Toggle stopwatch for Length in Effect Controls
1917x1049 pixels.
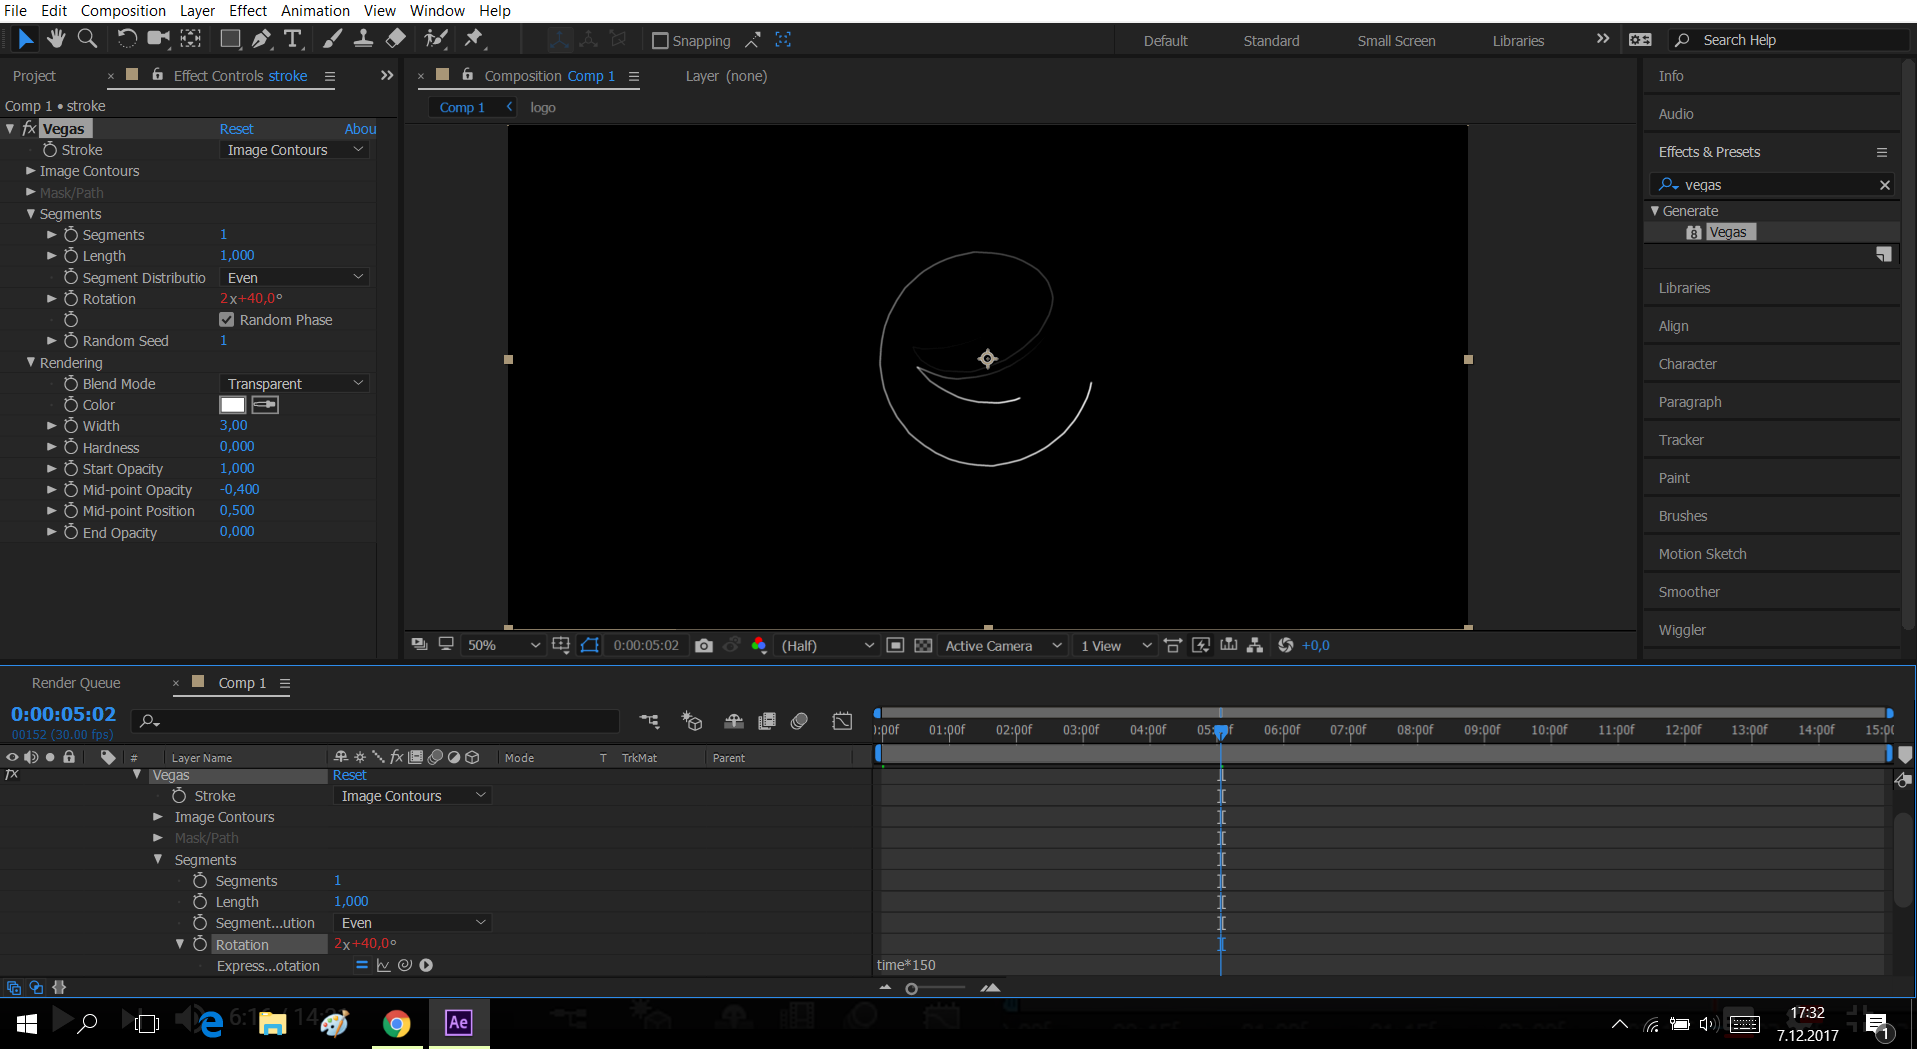[x=71, y=256]
